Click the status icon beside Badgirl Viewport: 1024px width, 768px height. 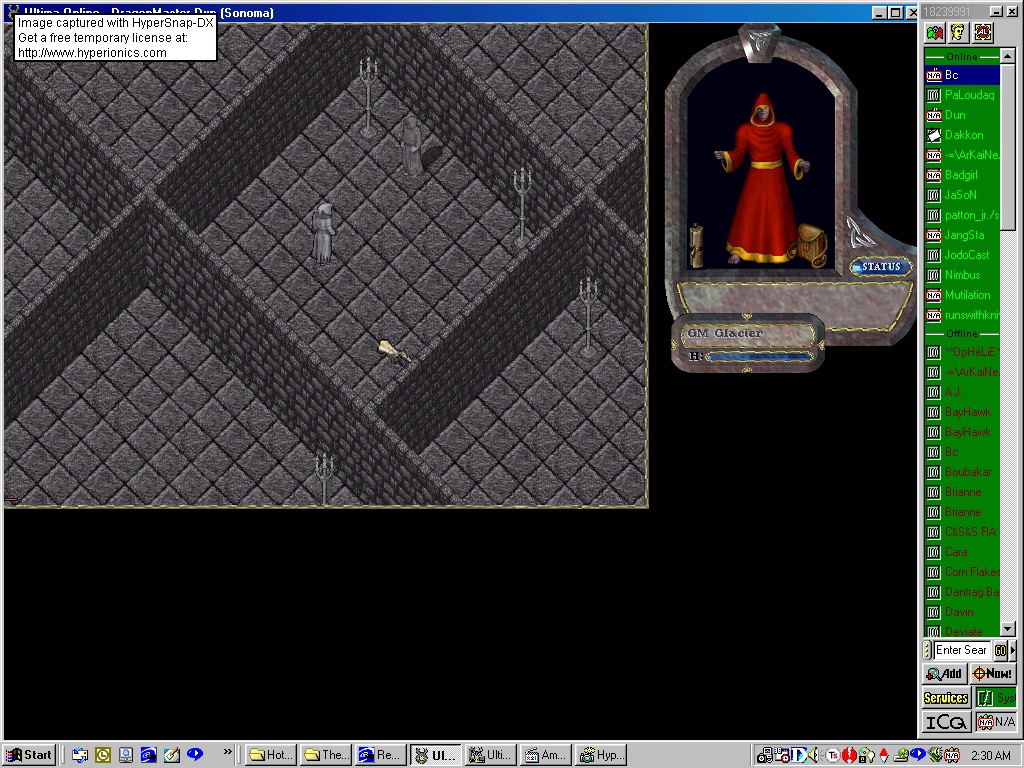(934, 175)
